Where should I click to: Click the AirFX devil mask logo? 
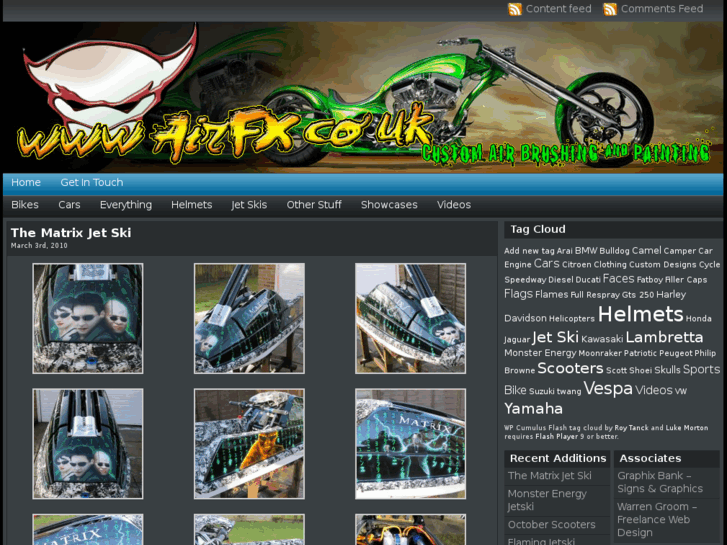pyautogui.click(x=109, y=81)
